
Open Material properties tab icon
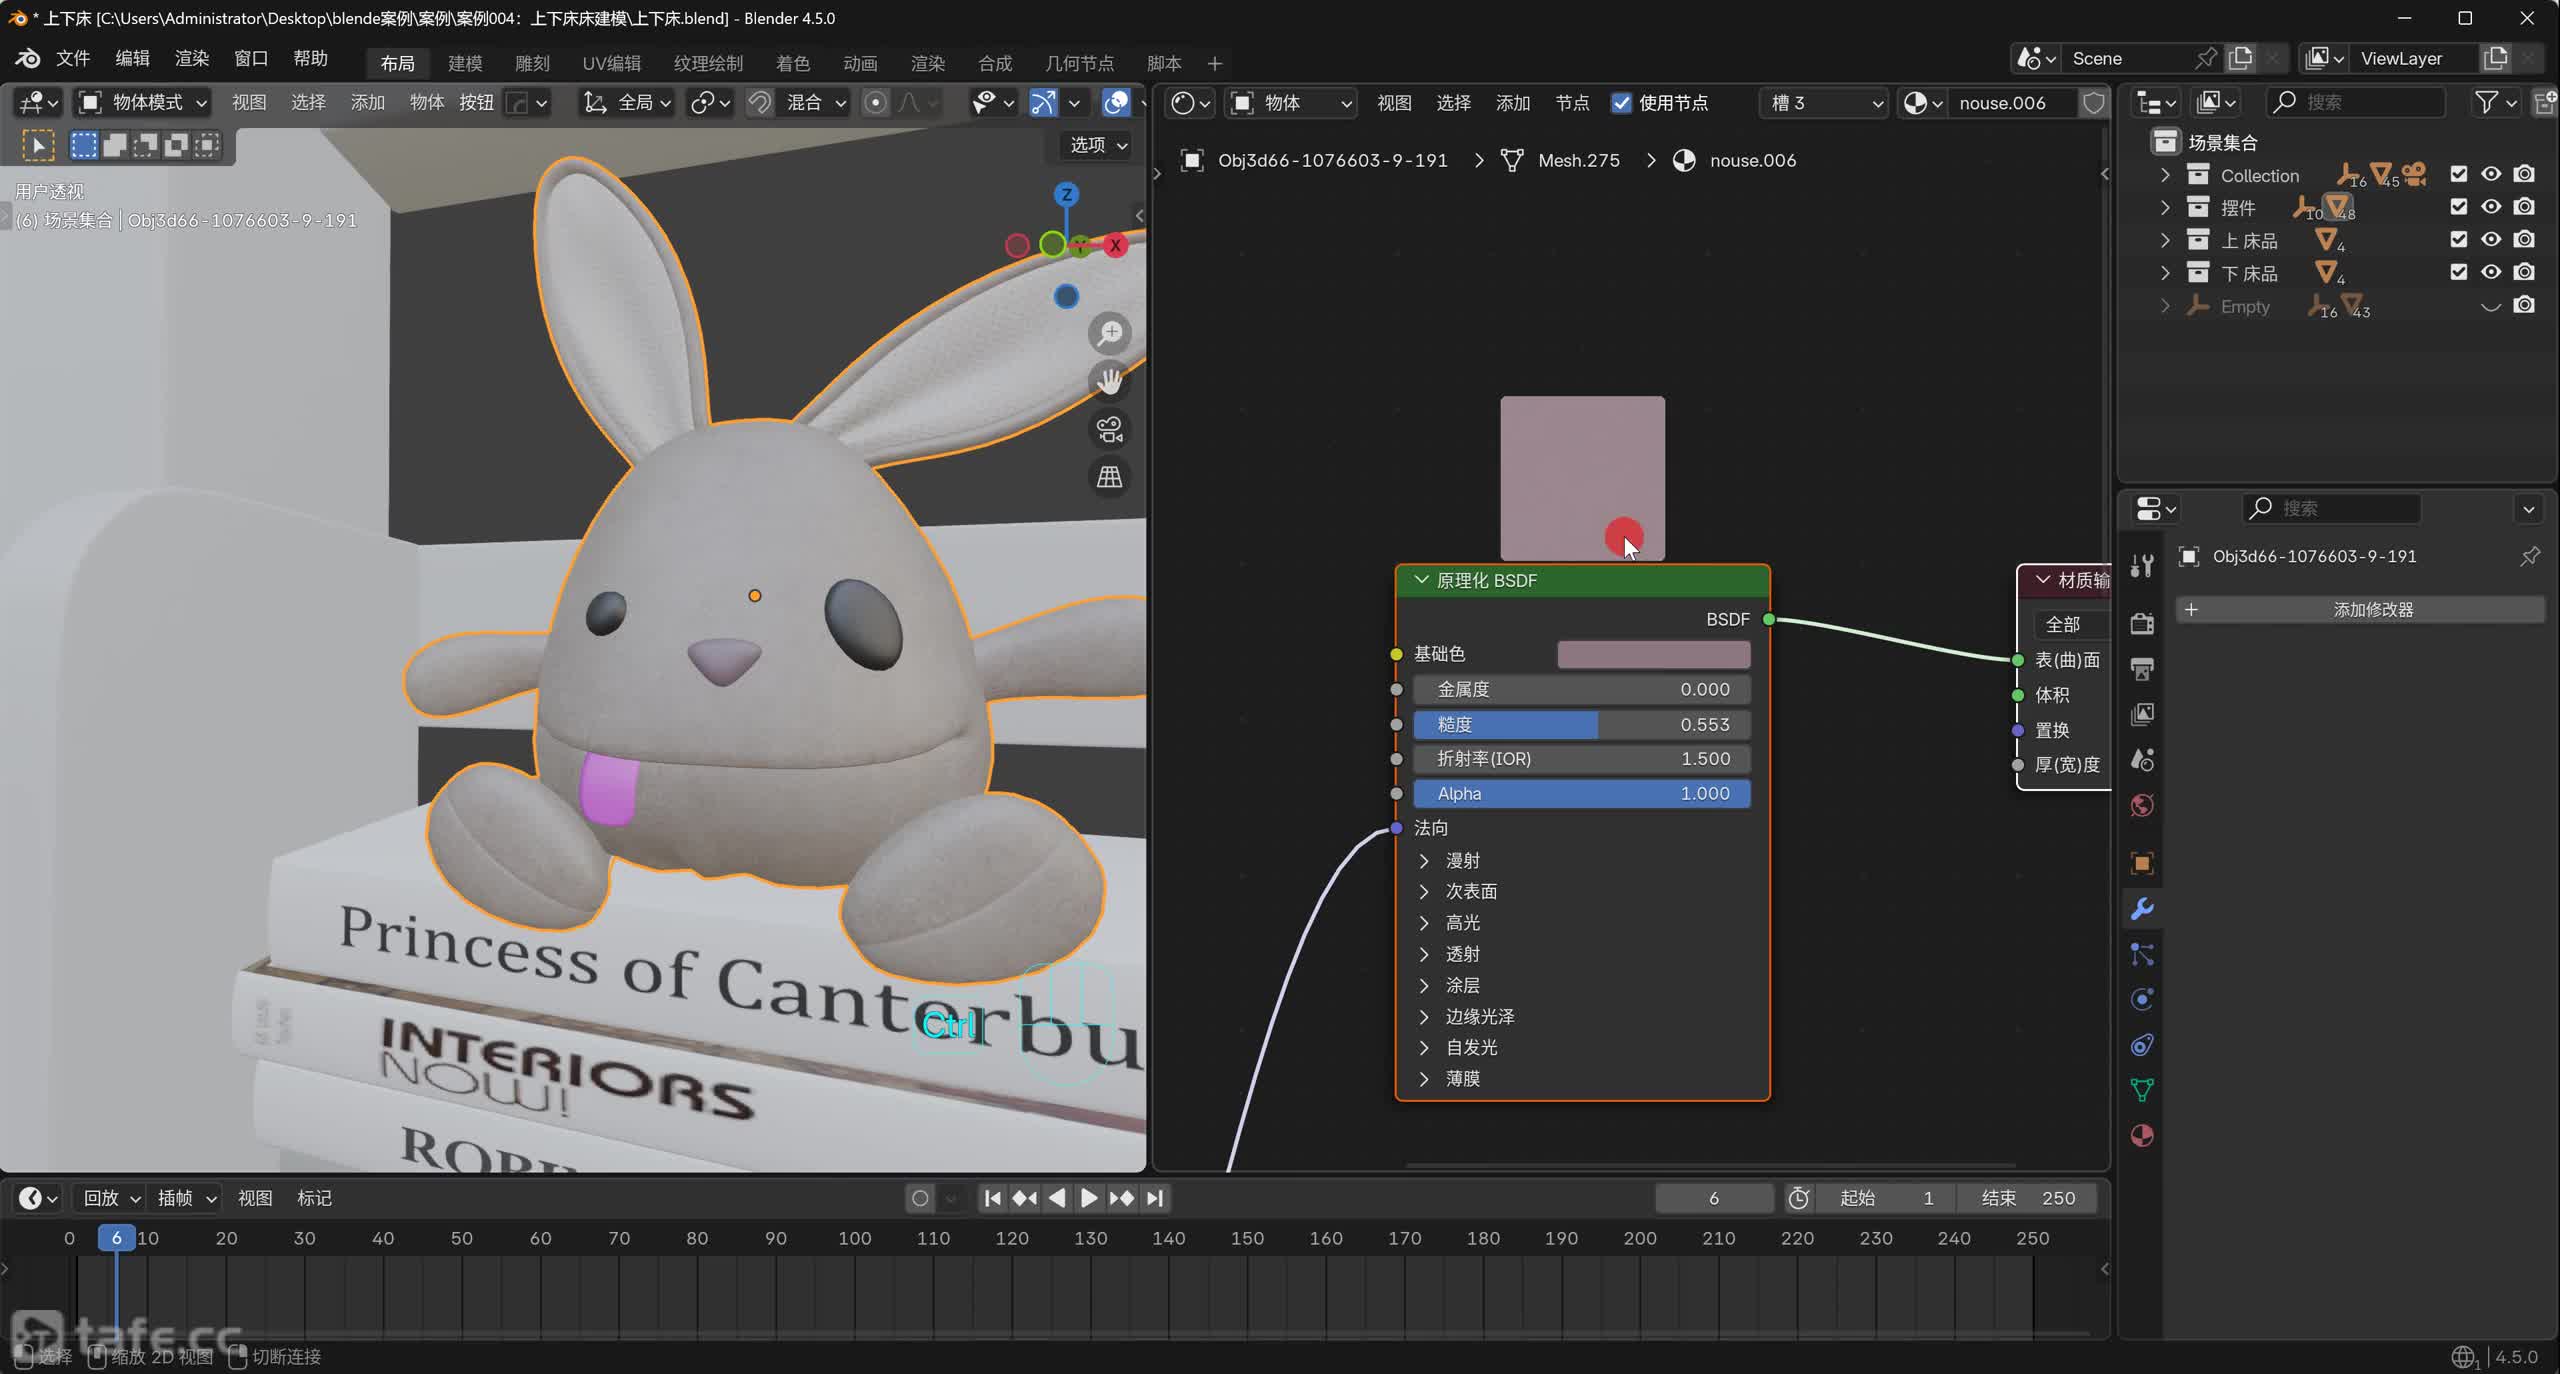2142,1136
